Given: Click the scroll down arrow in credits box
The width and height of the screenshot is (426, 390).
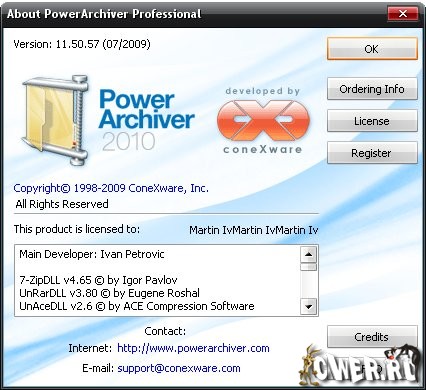Looking at the screenshot, I should pyautogui.click(x=308, y=306).
